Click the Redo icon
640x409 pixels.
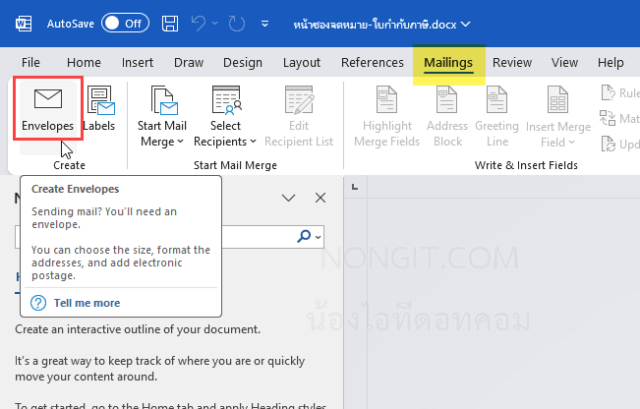(x=236, y=24)
